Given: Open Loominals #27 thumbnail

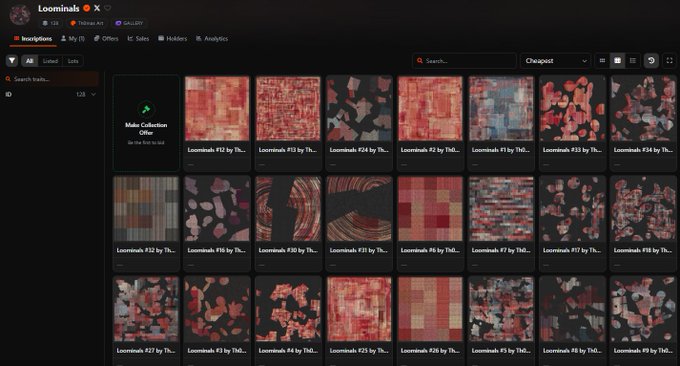Looking at the screenshot, I should (x=146, y=309).
